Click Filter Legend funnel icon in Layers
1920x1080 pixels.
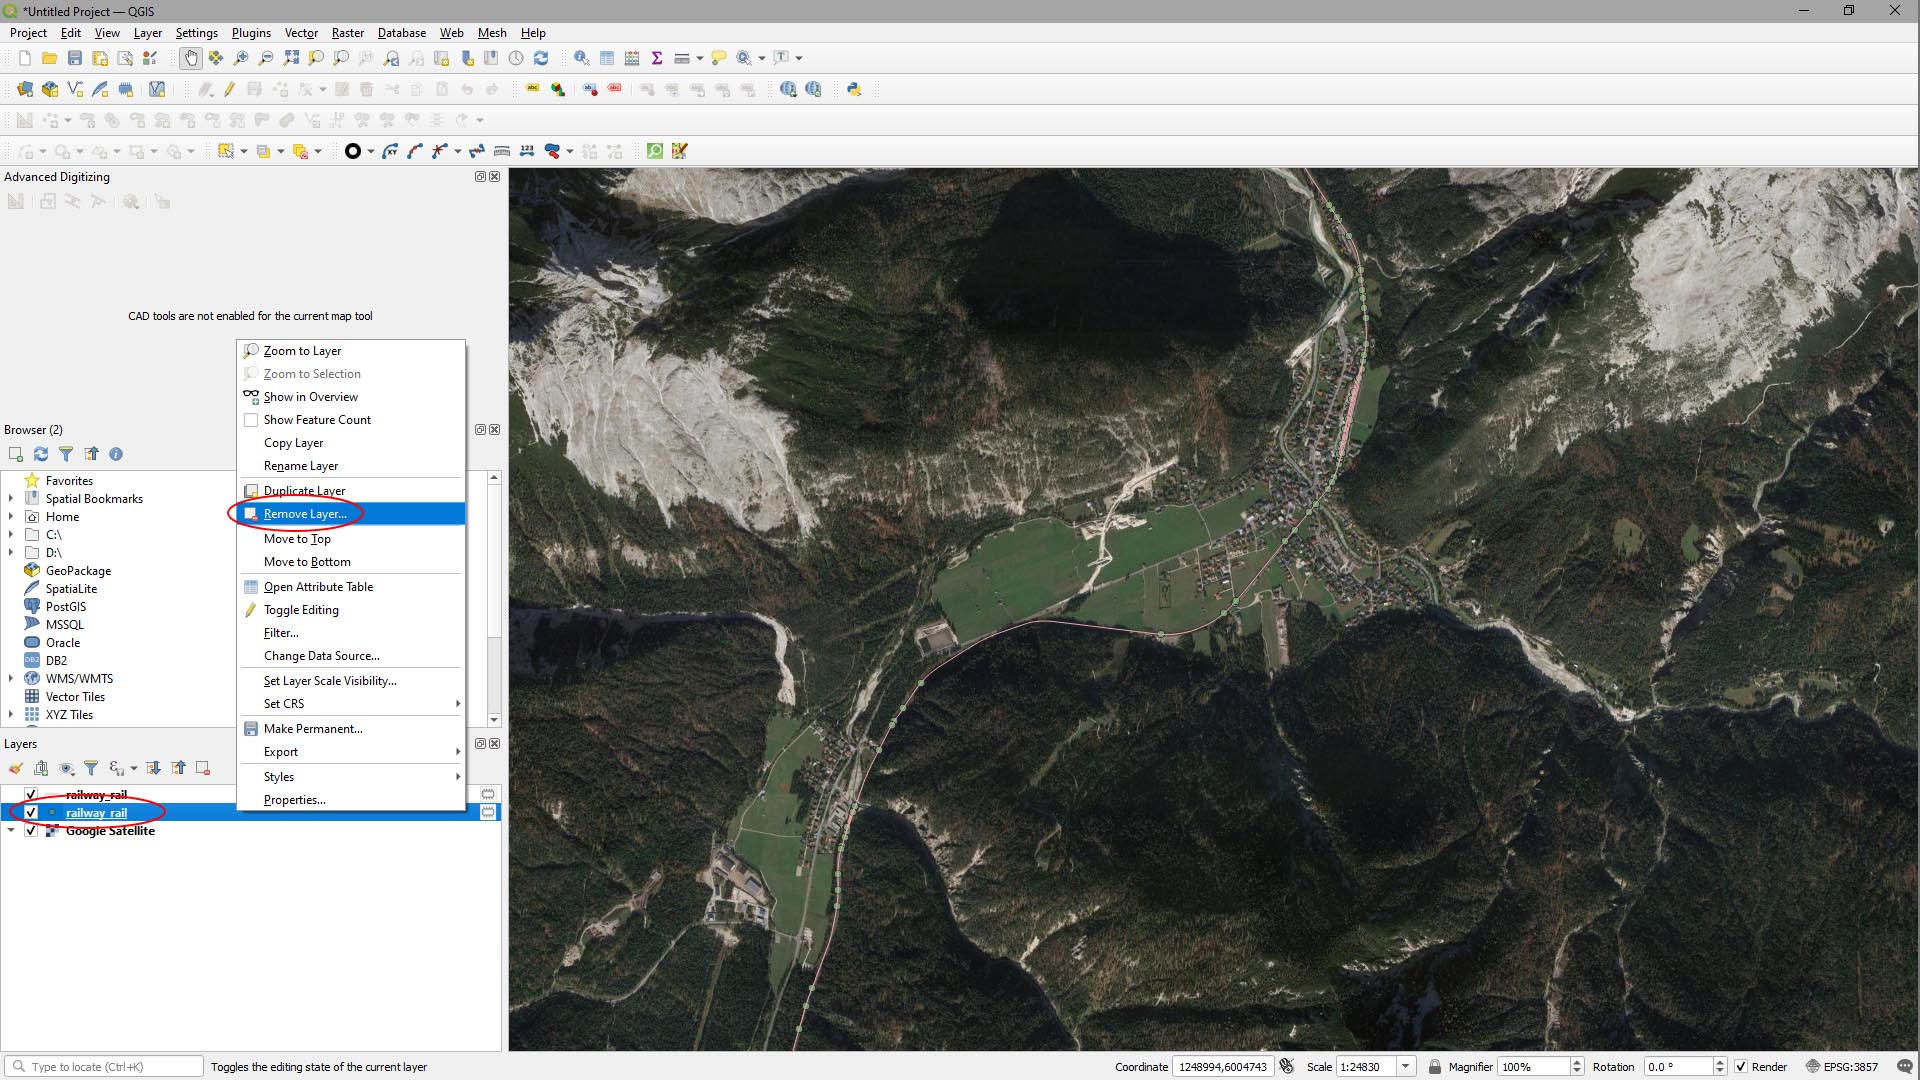click(91, 768)
